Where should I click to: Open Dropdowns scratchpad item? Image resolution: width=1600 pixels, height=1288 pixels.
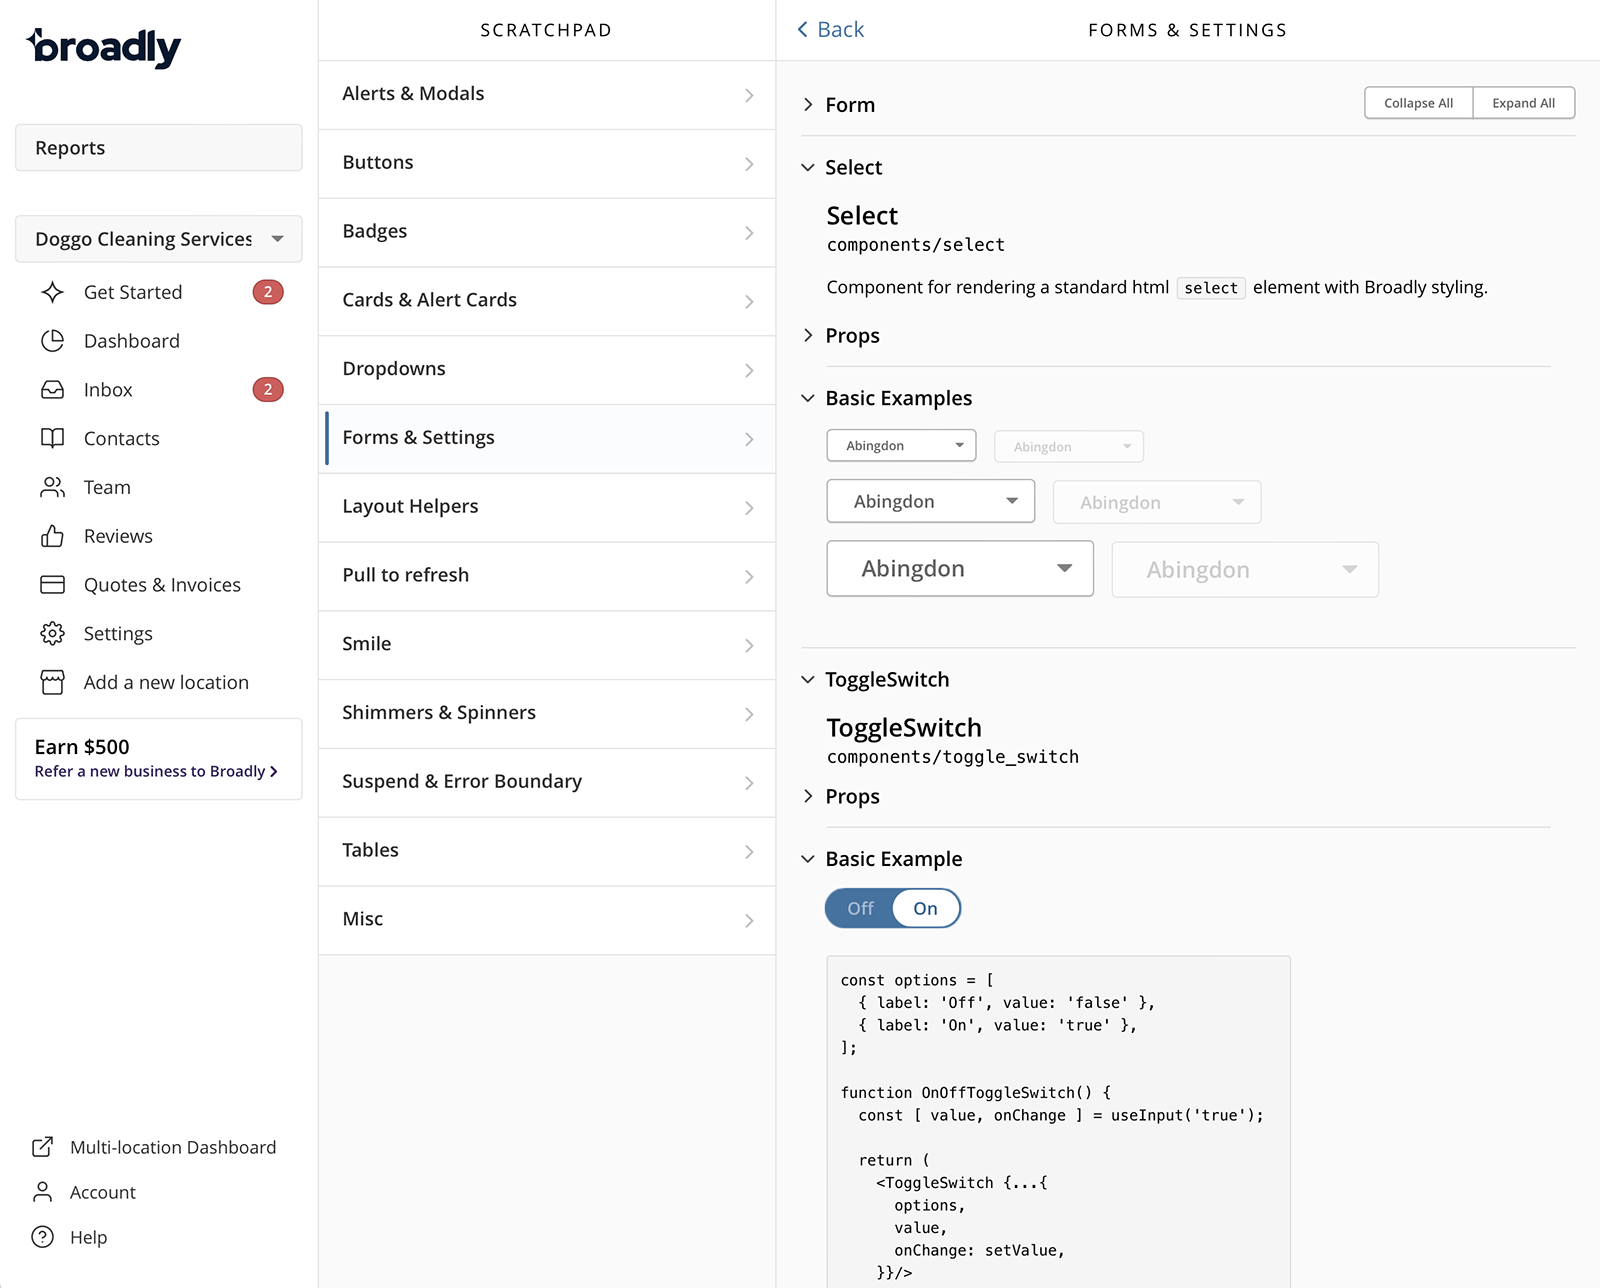pyautogui.click(x=547, y=370)
